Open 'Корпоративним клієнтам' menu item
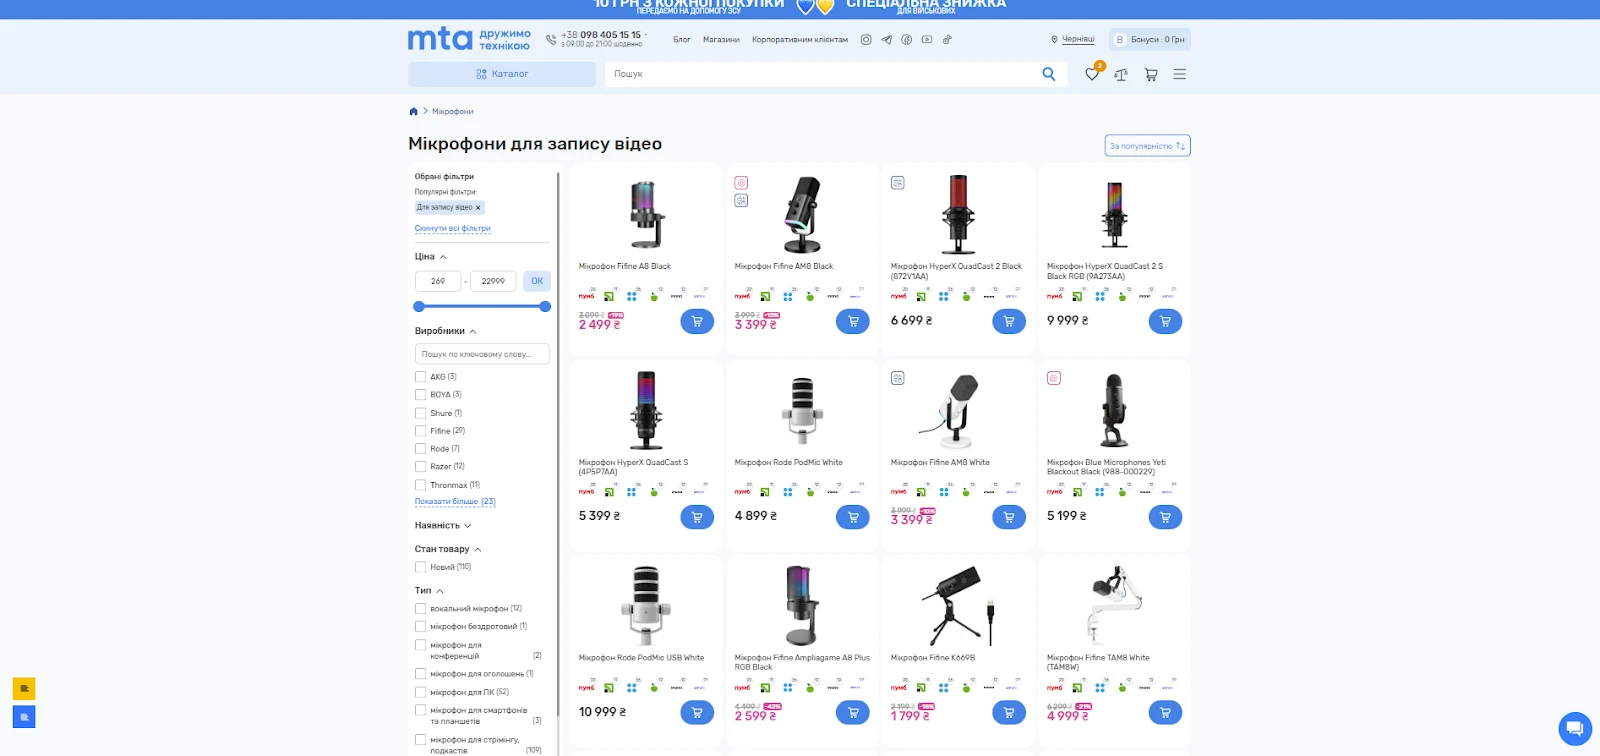Screen dimensions: 1600x756 (x=800, y=40)
